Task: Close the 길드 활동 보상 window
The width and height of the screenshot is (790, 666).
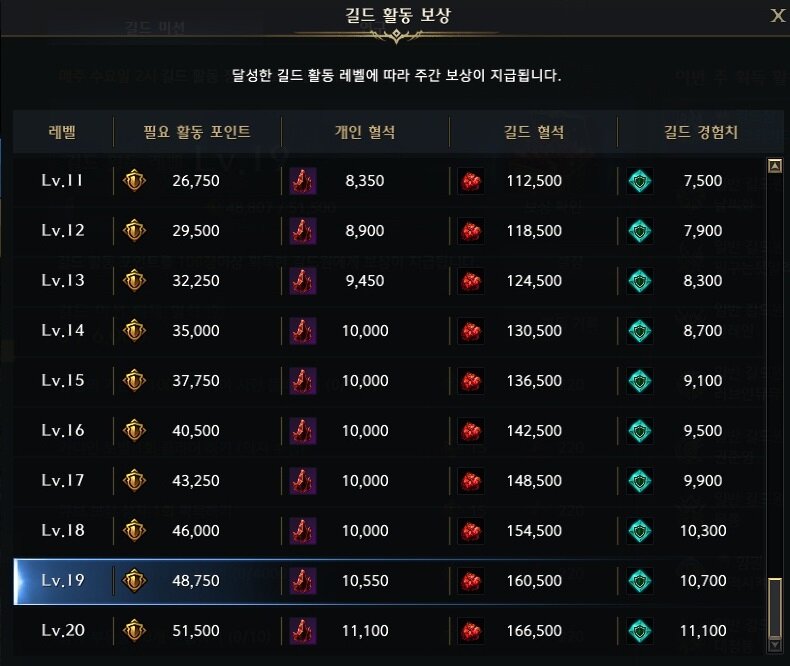Action: (777, 16)
